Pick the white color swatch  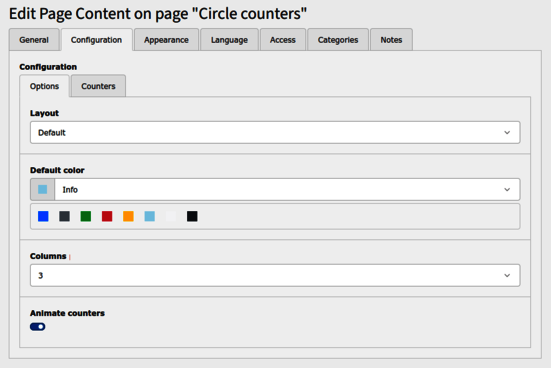coord(171,216)
